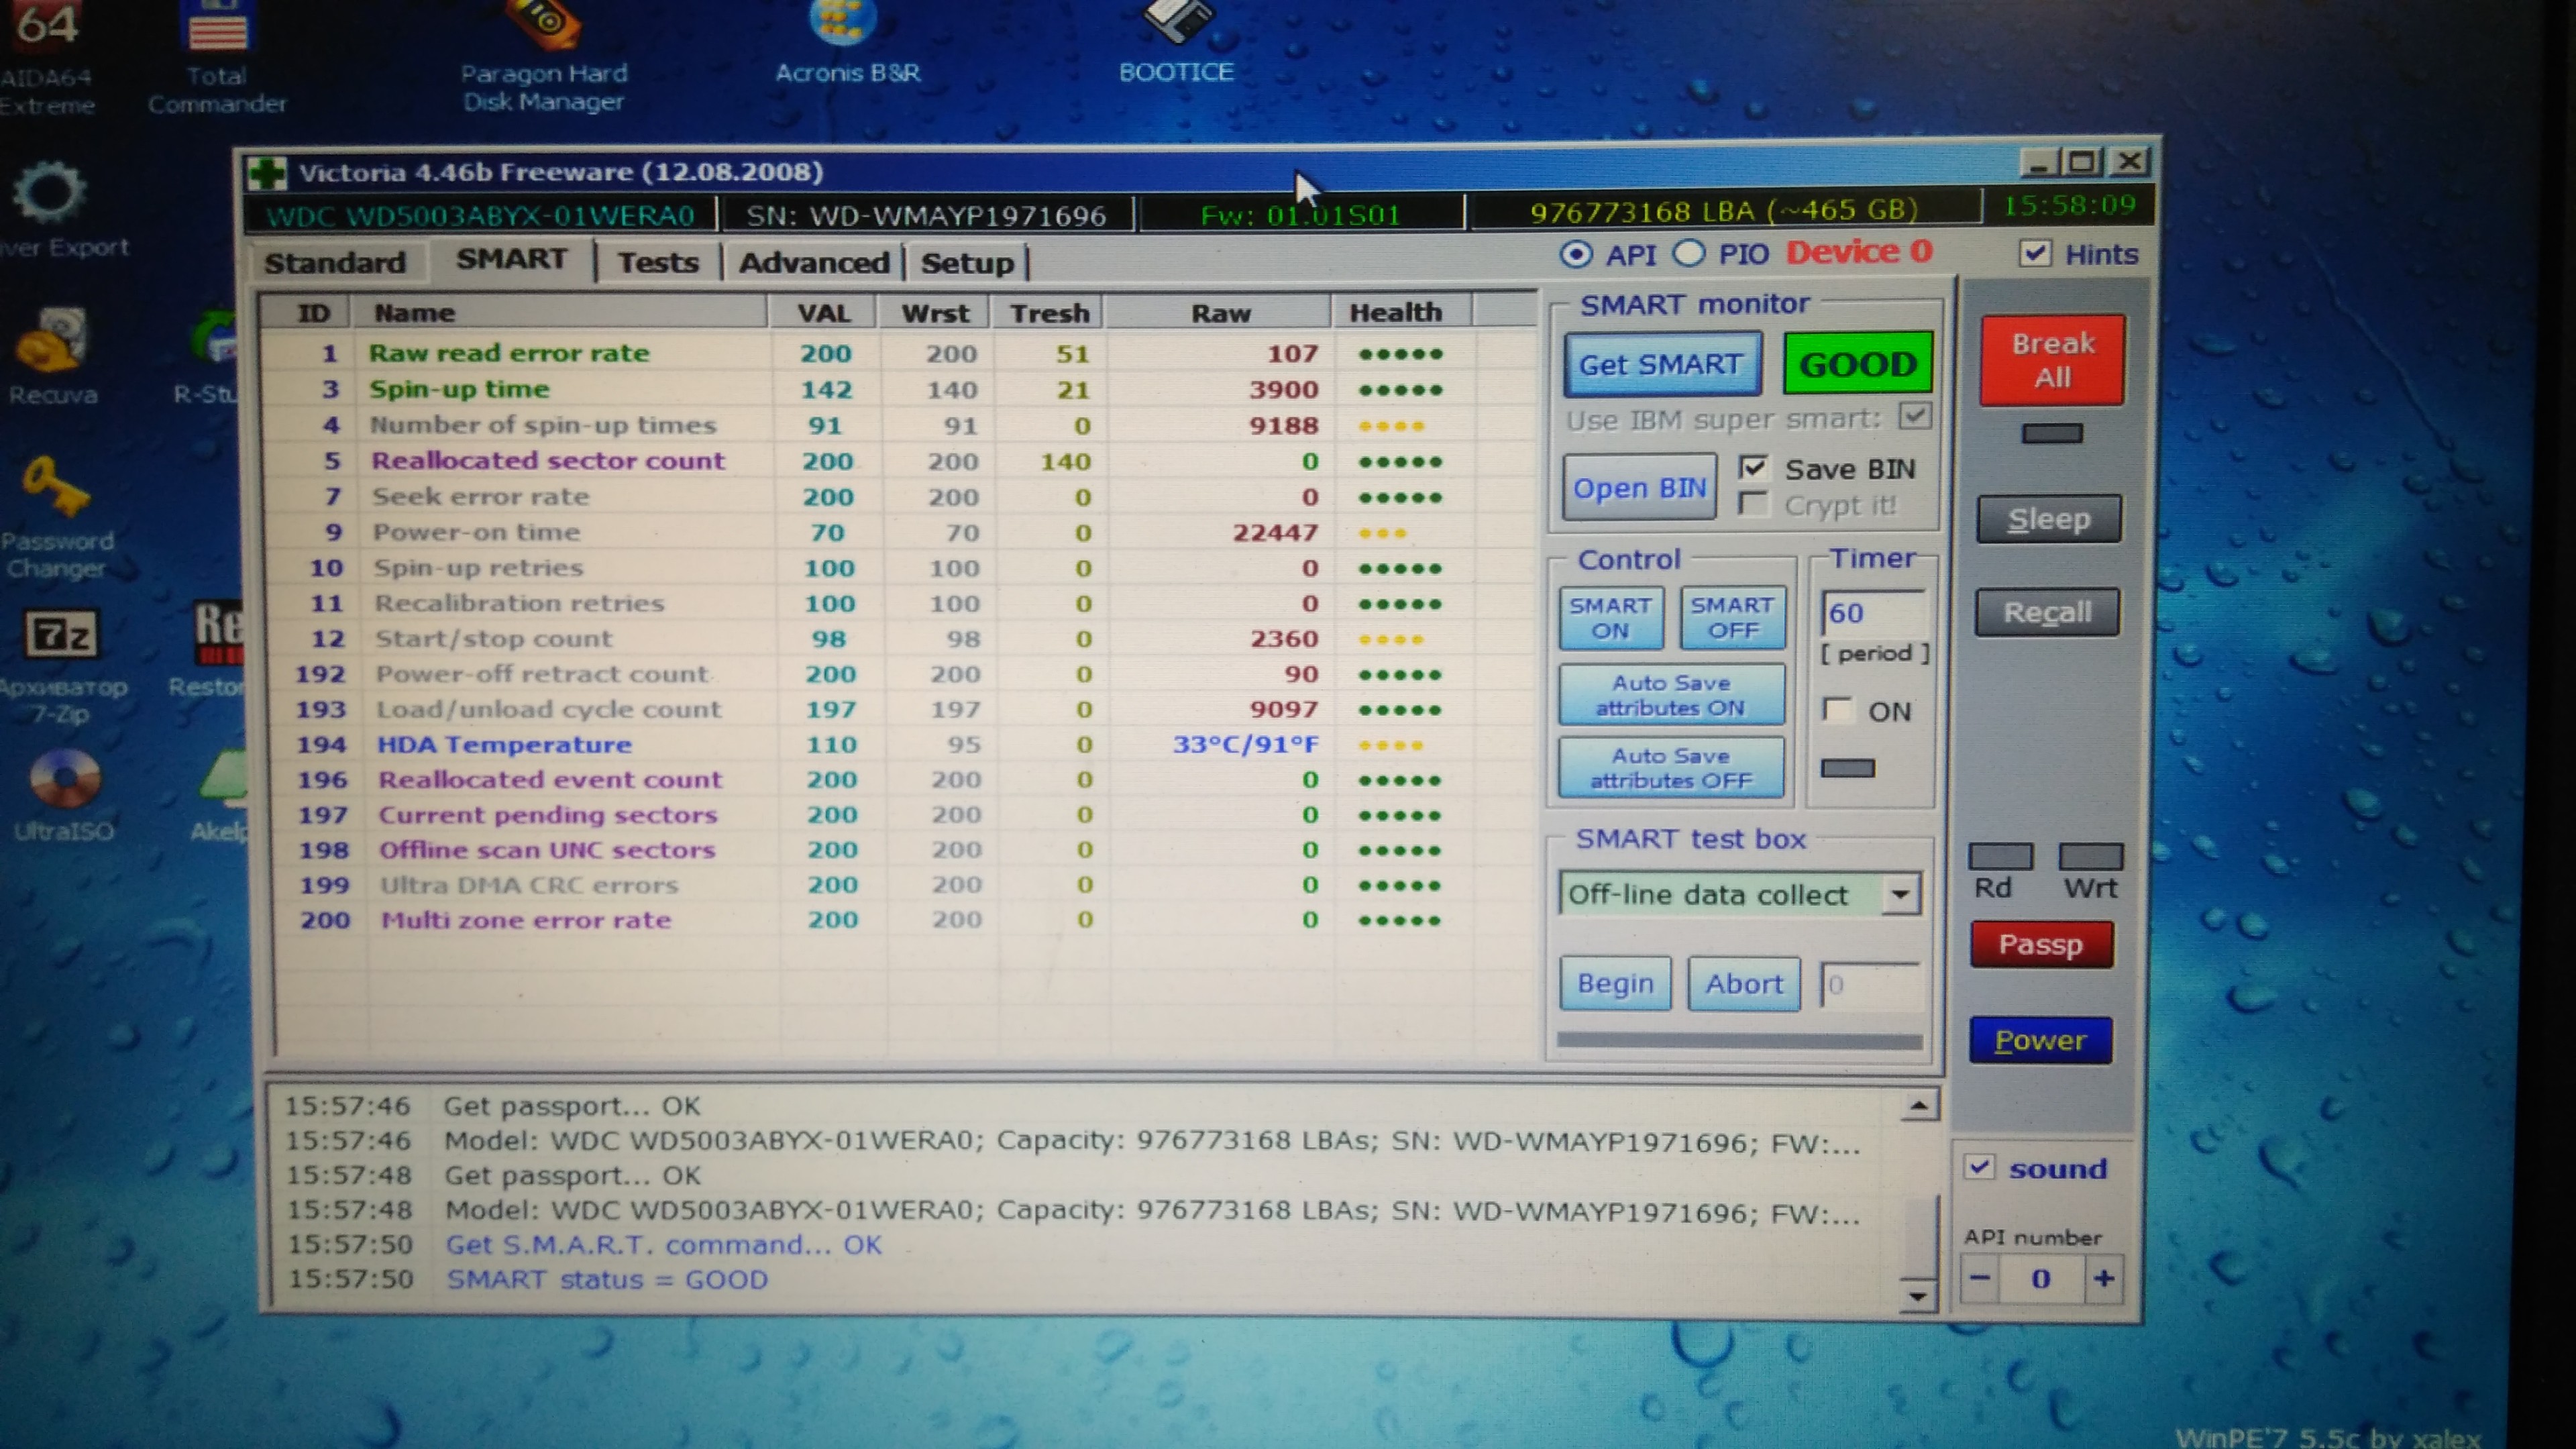Switch to the Standard tab
This screenshot has width=2576, height=1449.
335,262
